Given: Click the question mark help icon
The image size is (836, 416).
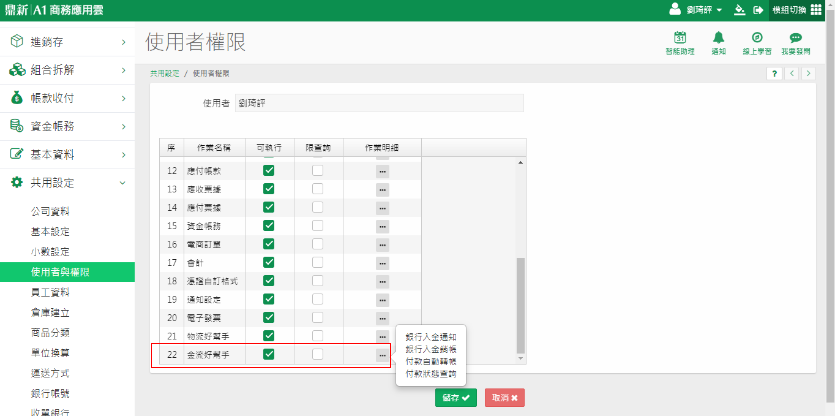Looking at the screenshot, I should click(x=774, y=74).
